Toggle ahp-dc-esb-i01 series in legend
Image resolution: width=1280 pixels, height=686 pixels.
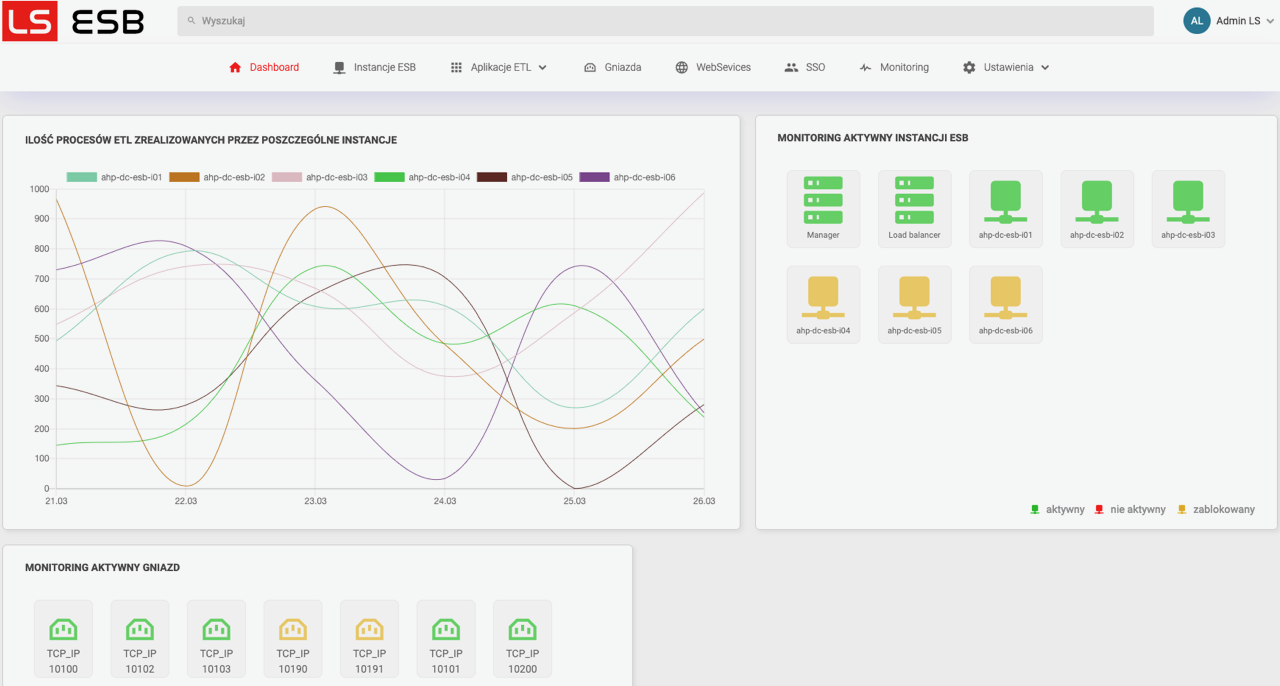114,177
